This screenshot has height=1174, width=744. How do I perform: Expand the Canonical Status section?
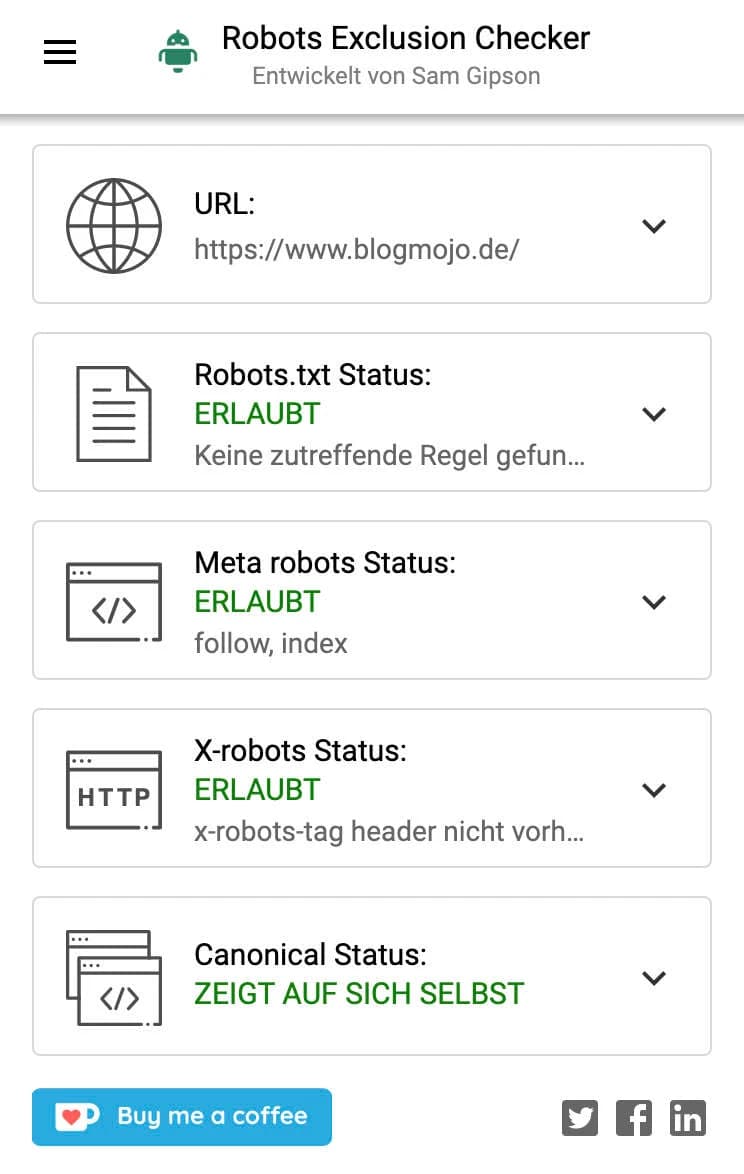click(x=654, y=977)
